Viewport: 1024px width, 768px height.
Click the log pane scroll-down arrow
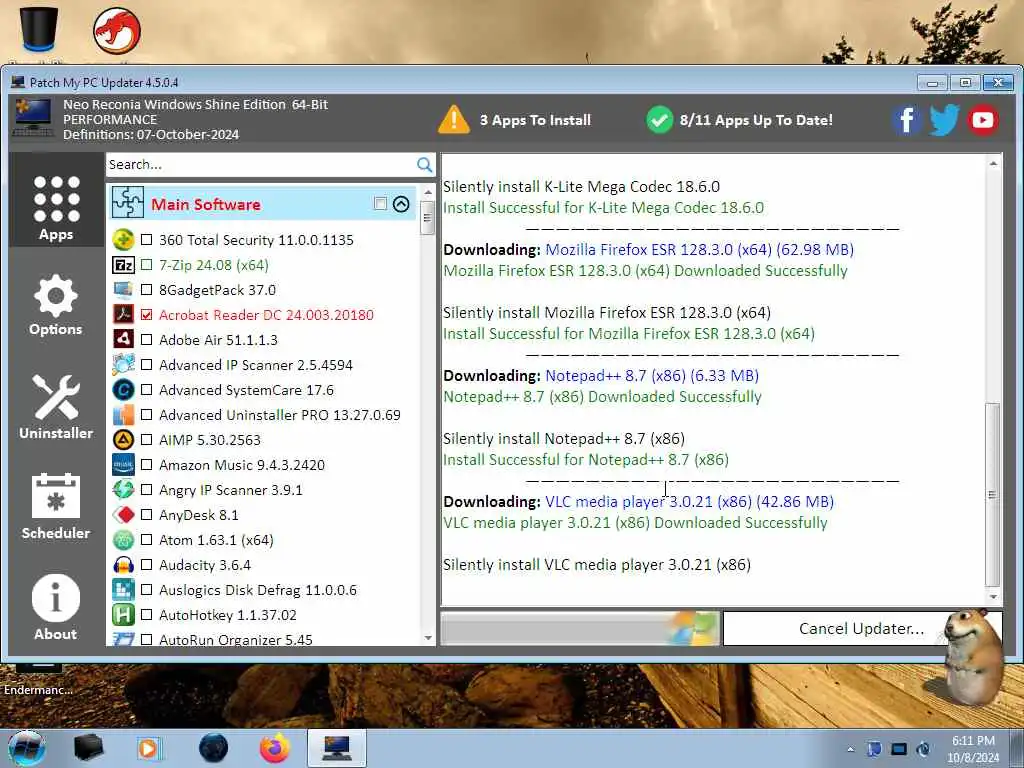[993, 597]
